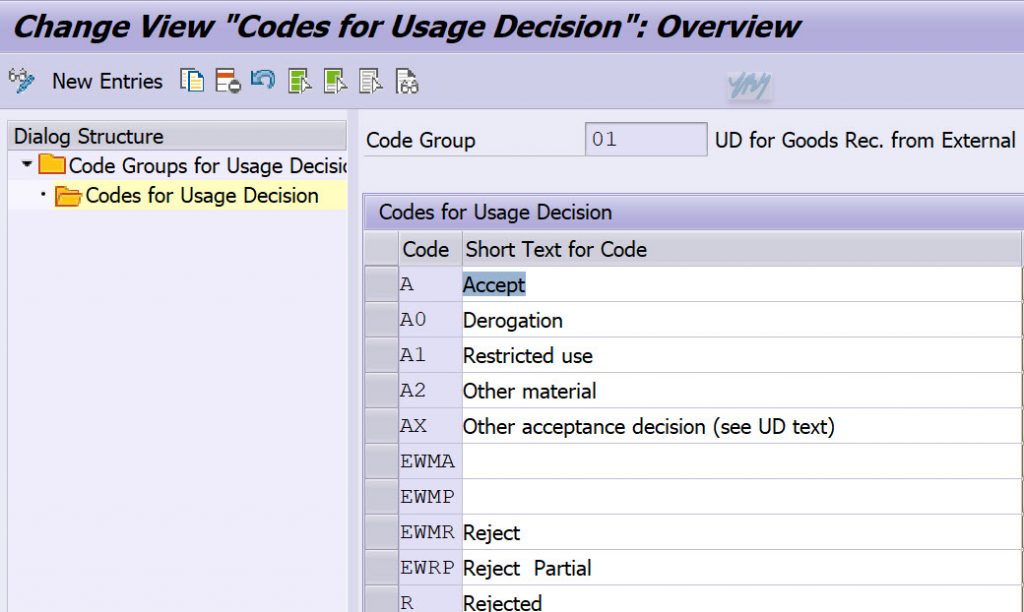This screenshot has height=612, width=1024.
Task: Click empty short text field for EWMP
Action: (742, 496)
